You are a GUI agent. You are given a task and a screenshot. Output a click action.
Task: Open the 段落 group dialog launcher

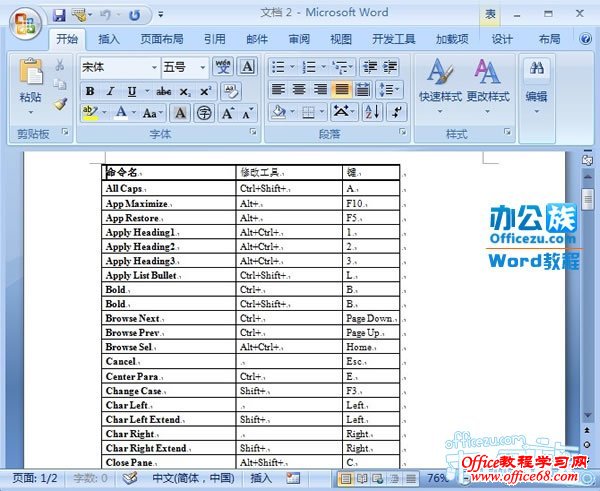[x=403, y=132]
